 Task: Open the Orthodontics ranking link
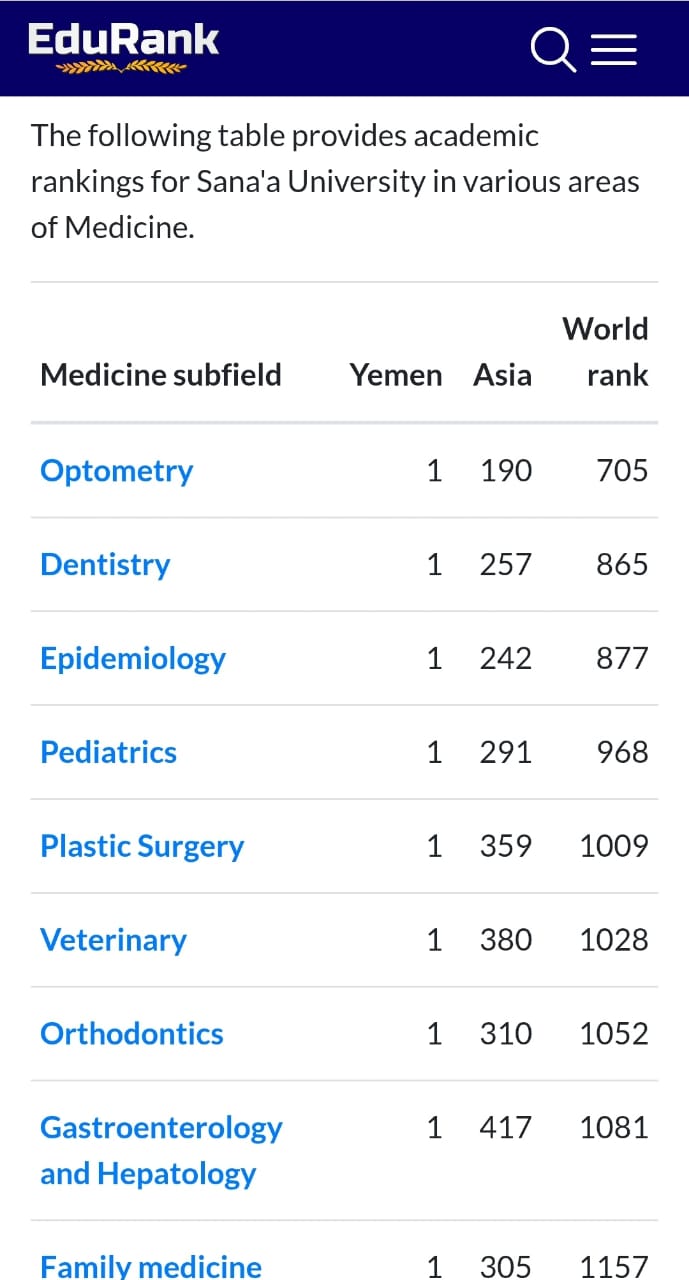coord(131,1034)
